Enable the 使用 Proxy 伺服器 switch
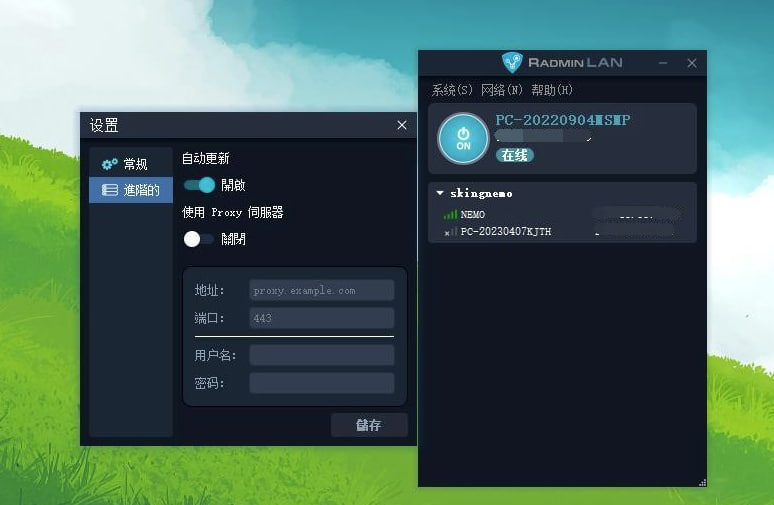Image resolution: width=774 pixels, height=505 pixels. click(198, 239)
